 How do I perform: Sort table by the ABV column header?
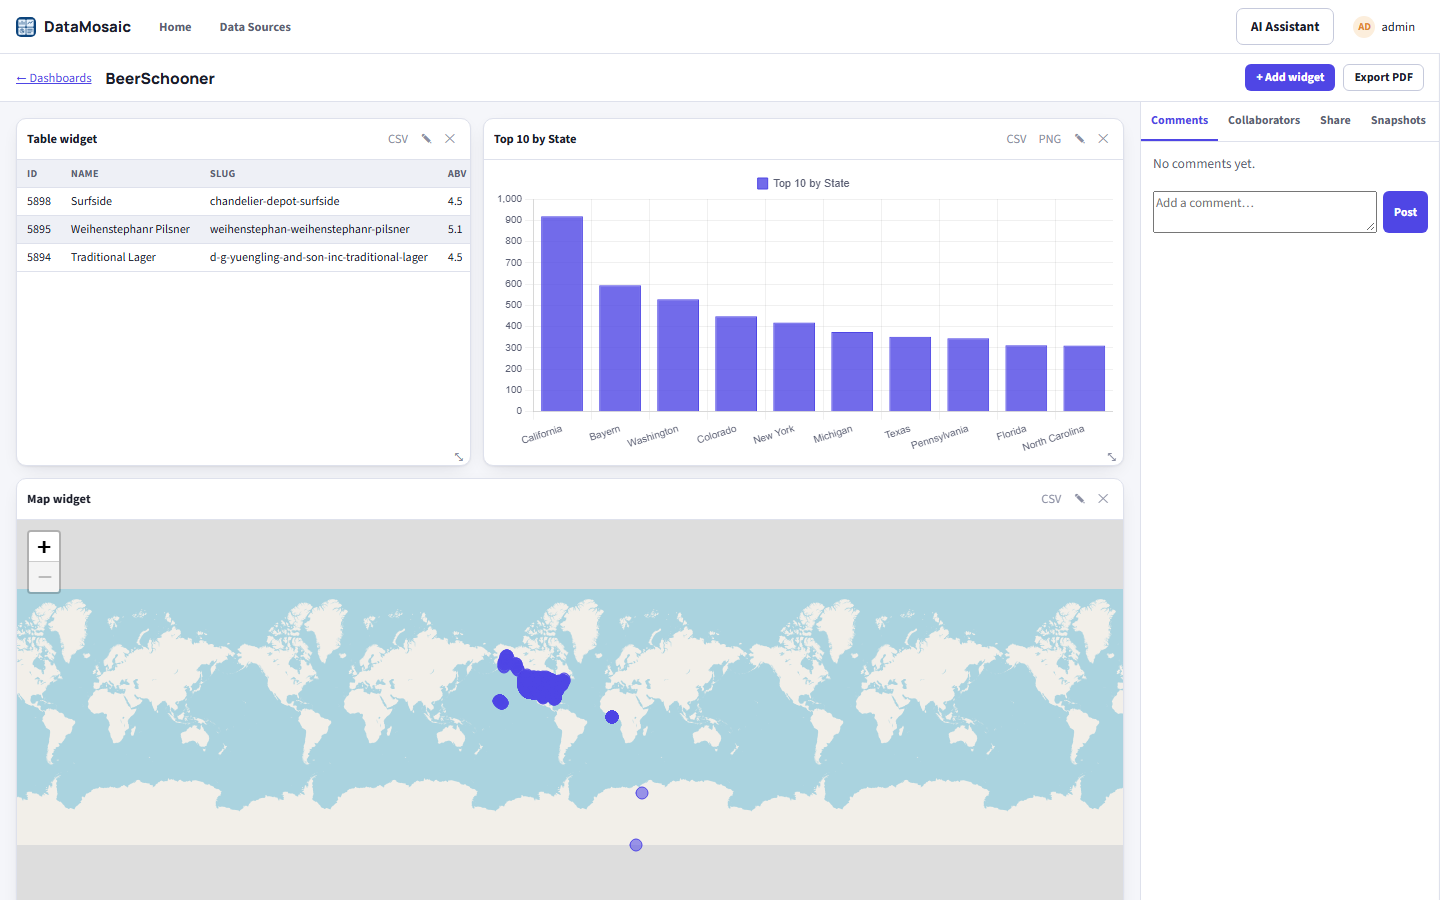tap(457, 174)
